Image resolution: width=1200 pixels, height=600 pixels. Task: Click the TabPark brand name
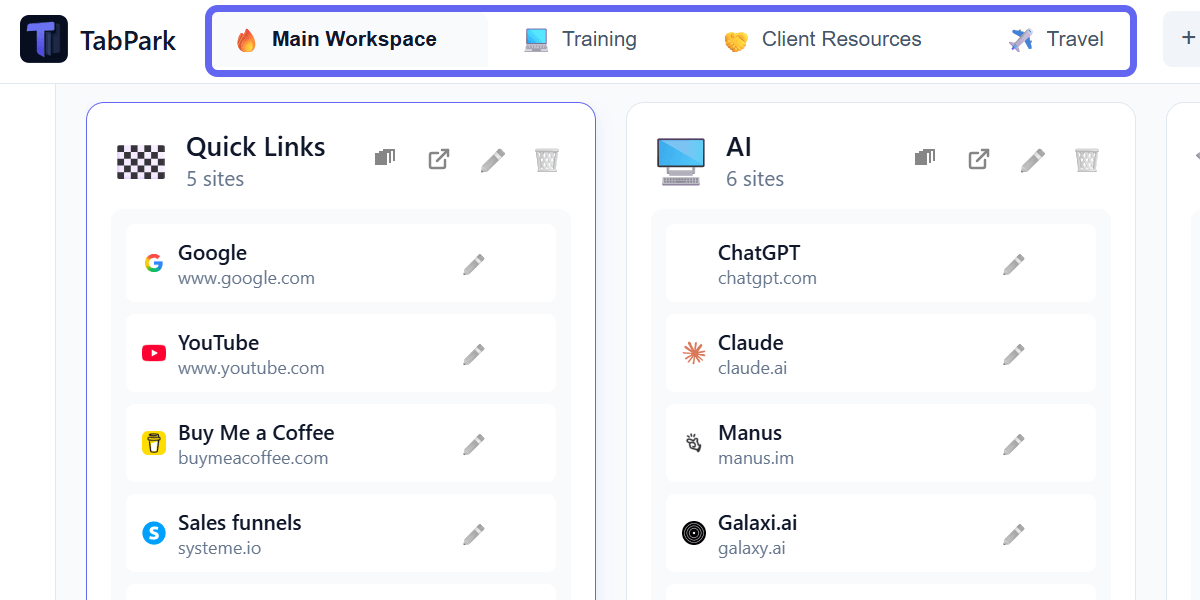128,41
